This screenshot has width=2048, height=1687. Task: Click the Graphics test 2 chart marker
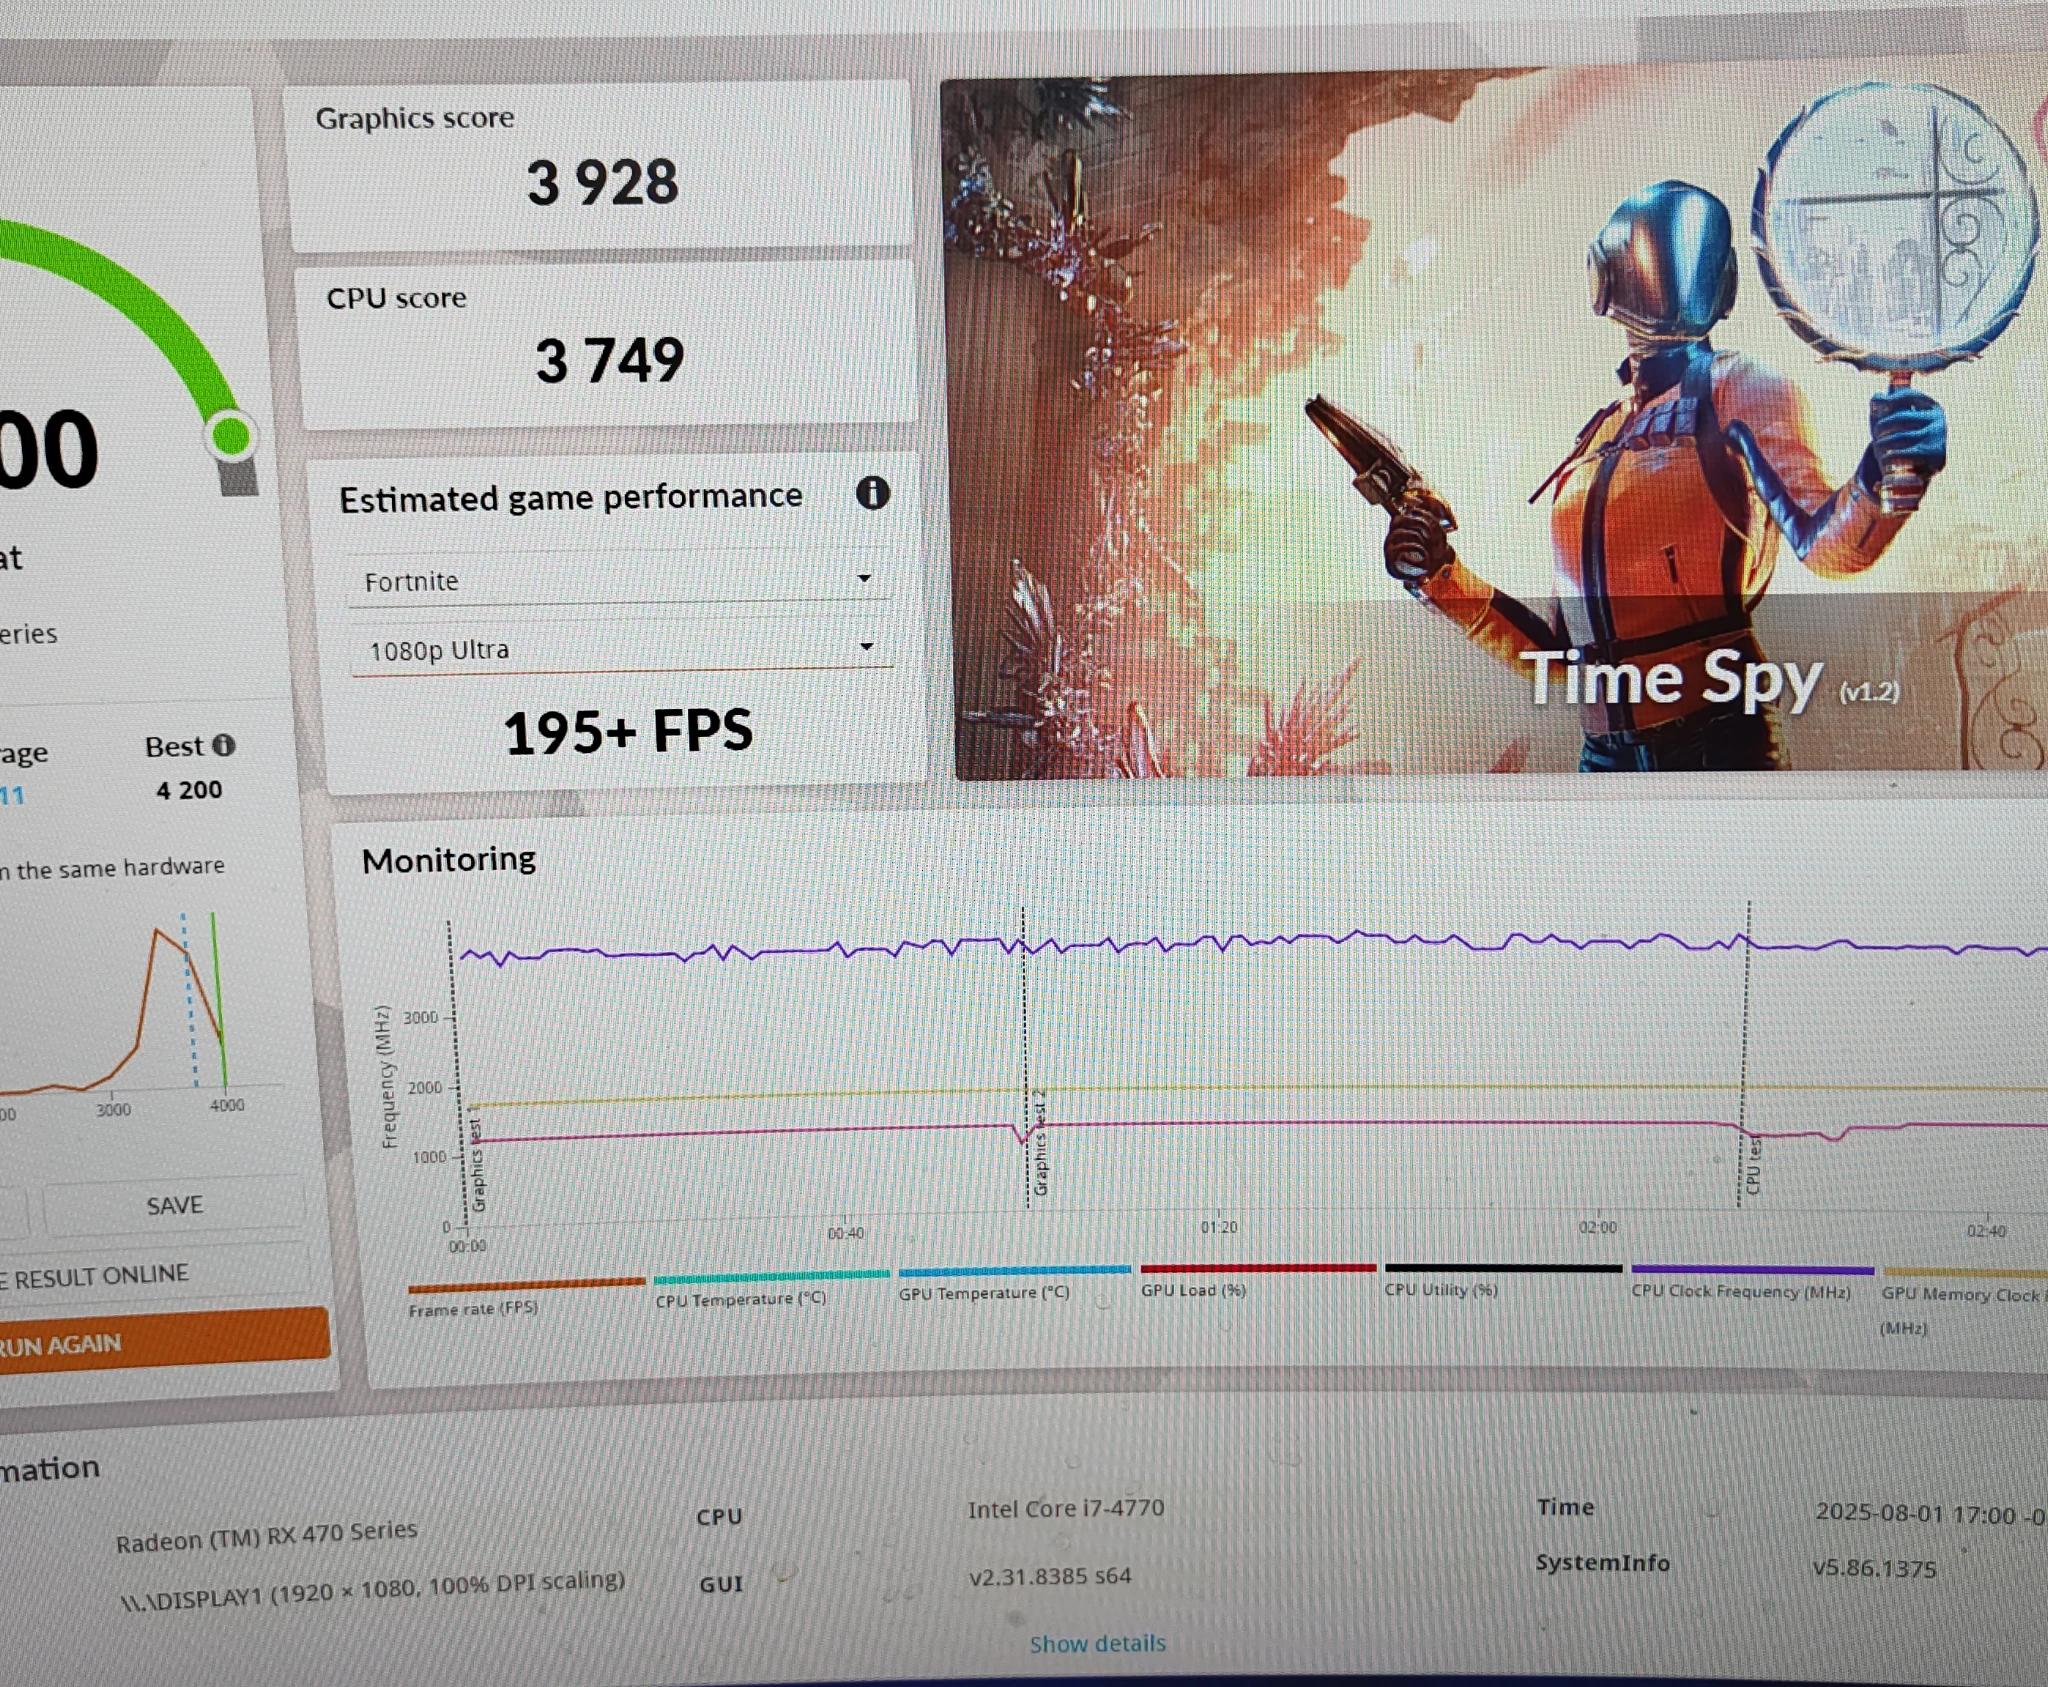(1040, 1143)
